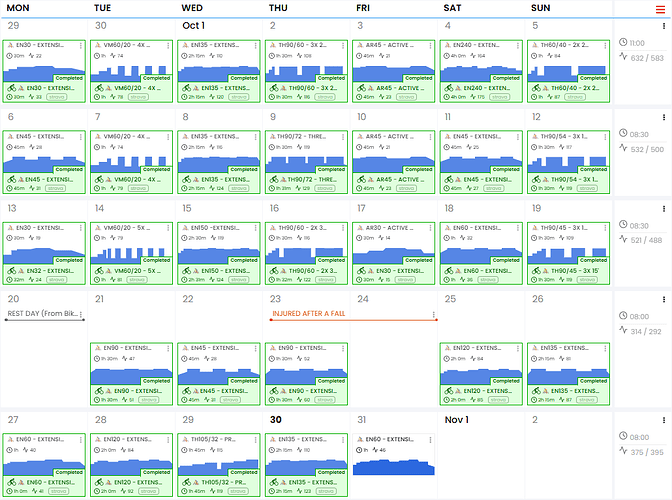Viewport: 672px width, 500px height.
Task: Click the kebab menu on October 4 EN240 workout
Action: 521,46
